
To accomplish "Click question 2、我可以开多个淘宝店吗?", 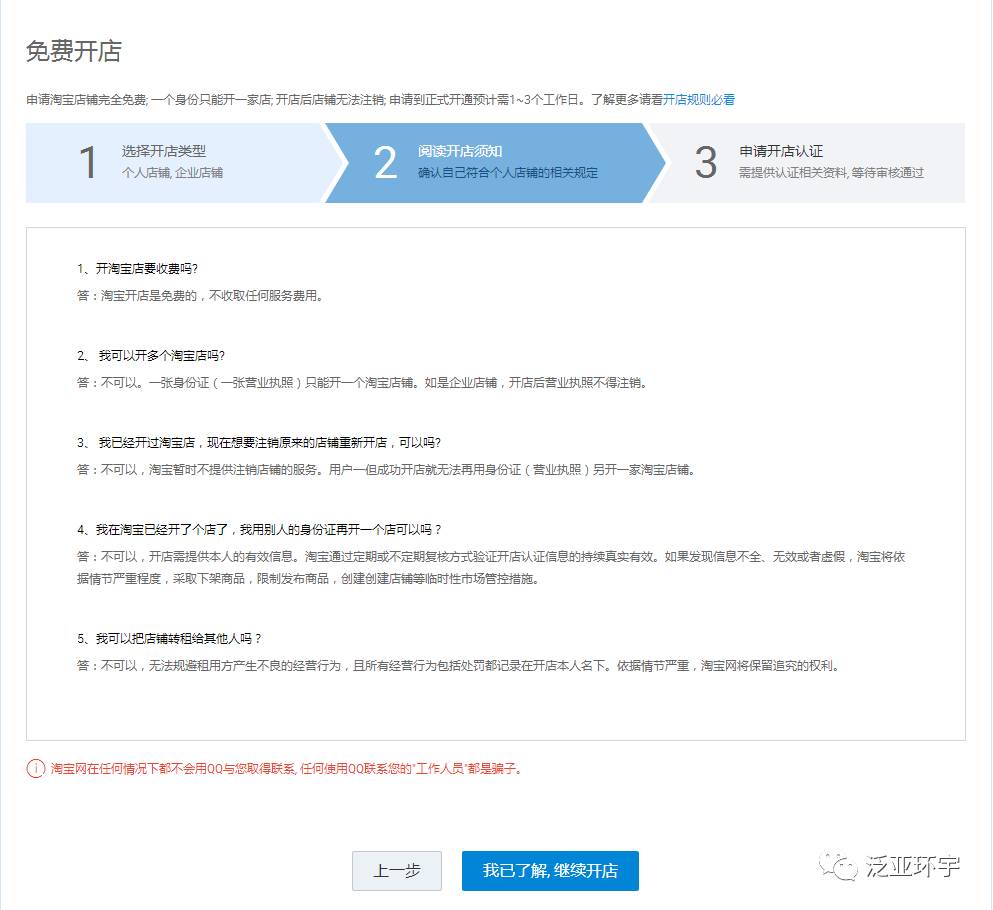I will [151, 355].
